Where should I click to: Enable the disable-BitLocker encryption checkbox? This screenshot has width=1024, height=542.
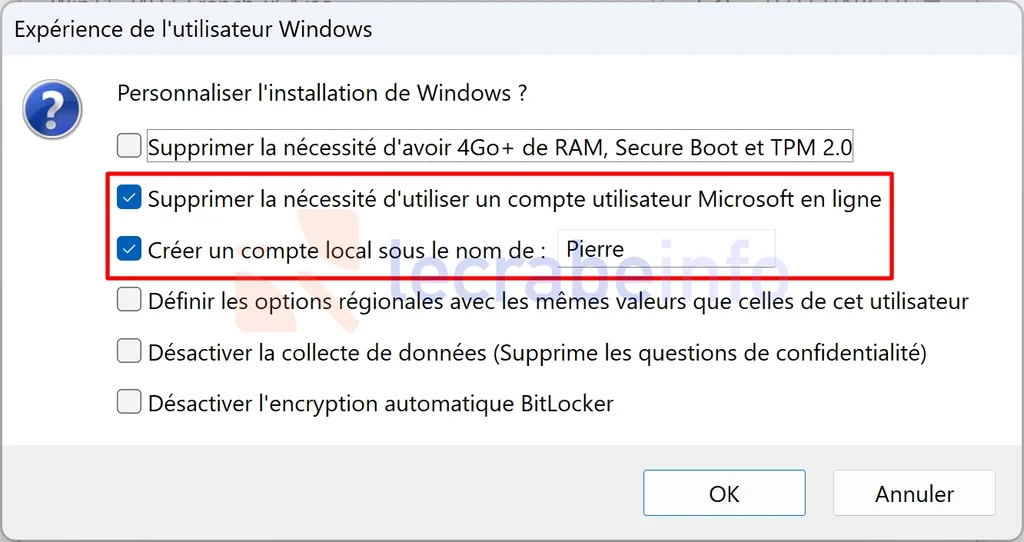click(129, 403)
